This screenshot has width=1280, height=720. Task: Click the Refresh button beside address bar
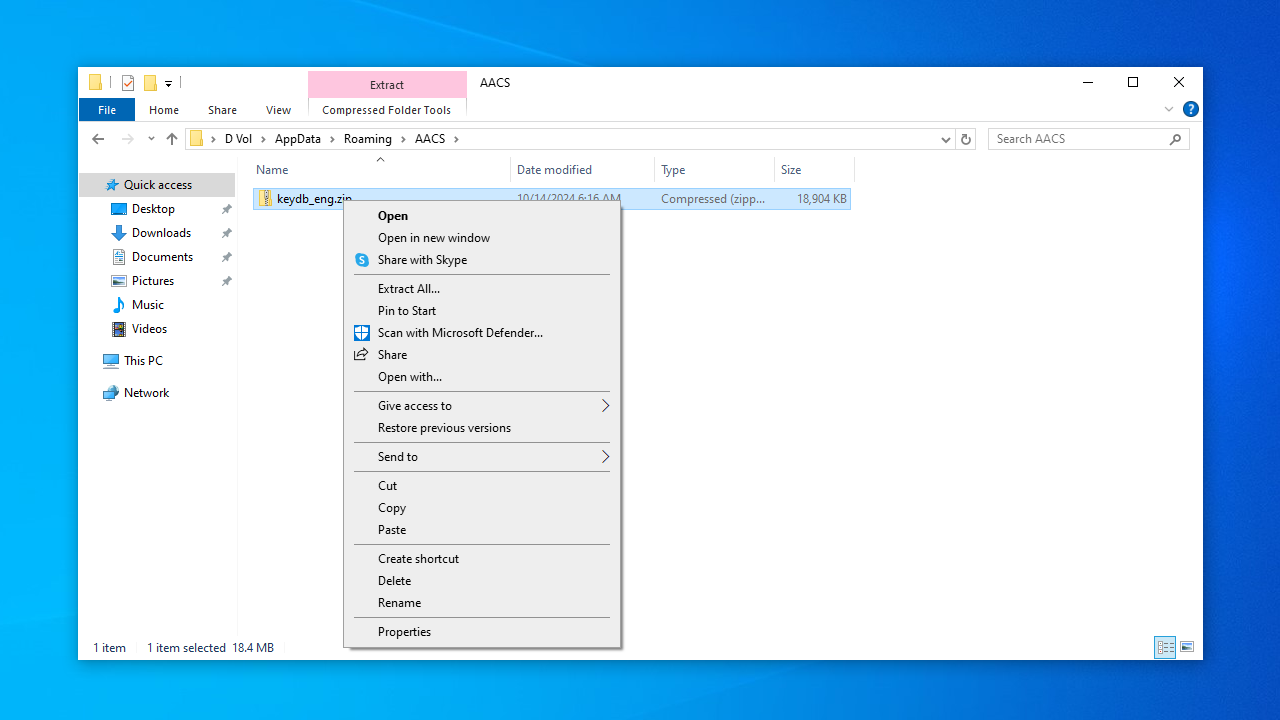(x=966, y=139)
